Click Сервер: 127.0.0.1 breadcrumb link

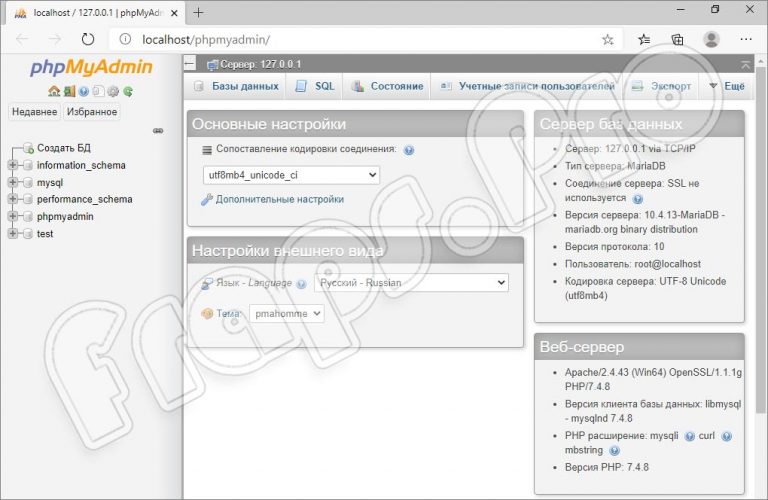[x=261, y=64]
